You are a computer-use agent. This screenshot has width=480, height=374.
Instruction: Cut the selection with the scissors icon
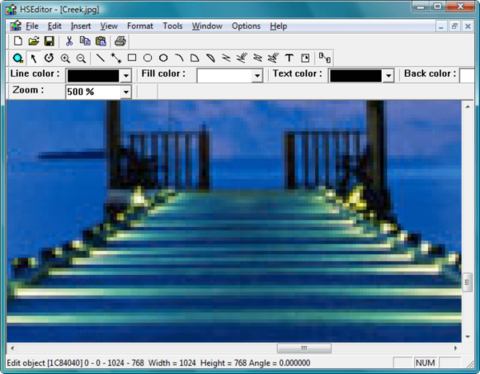[x=69, y=41]
